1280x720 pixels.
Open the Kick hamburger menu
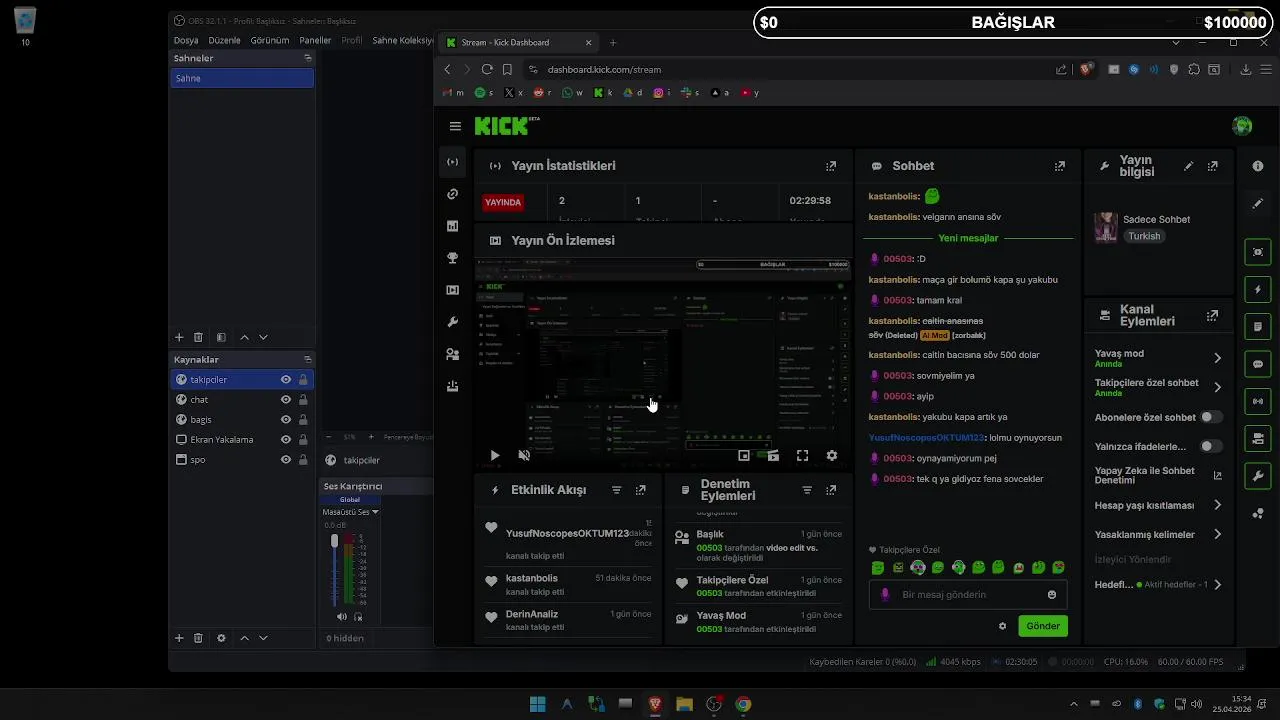455,127
